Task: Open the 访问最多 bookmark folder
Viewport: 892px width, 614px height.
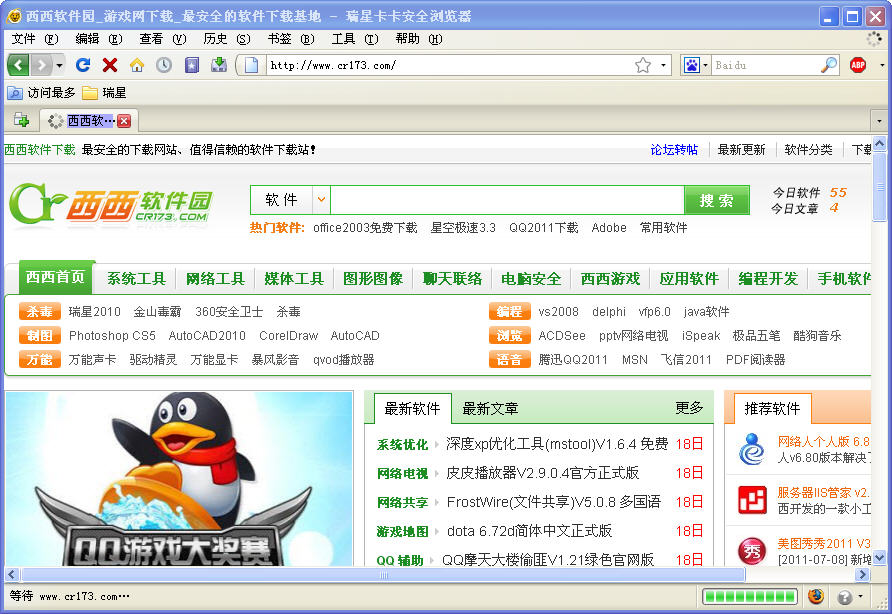Action: (41, 92)
